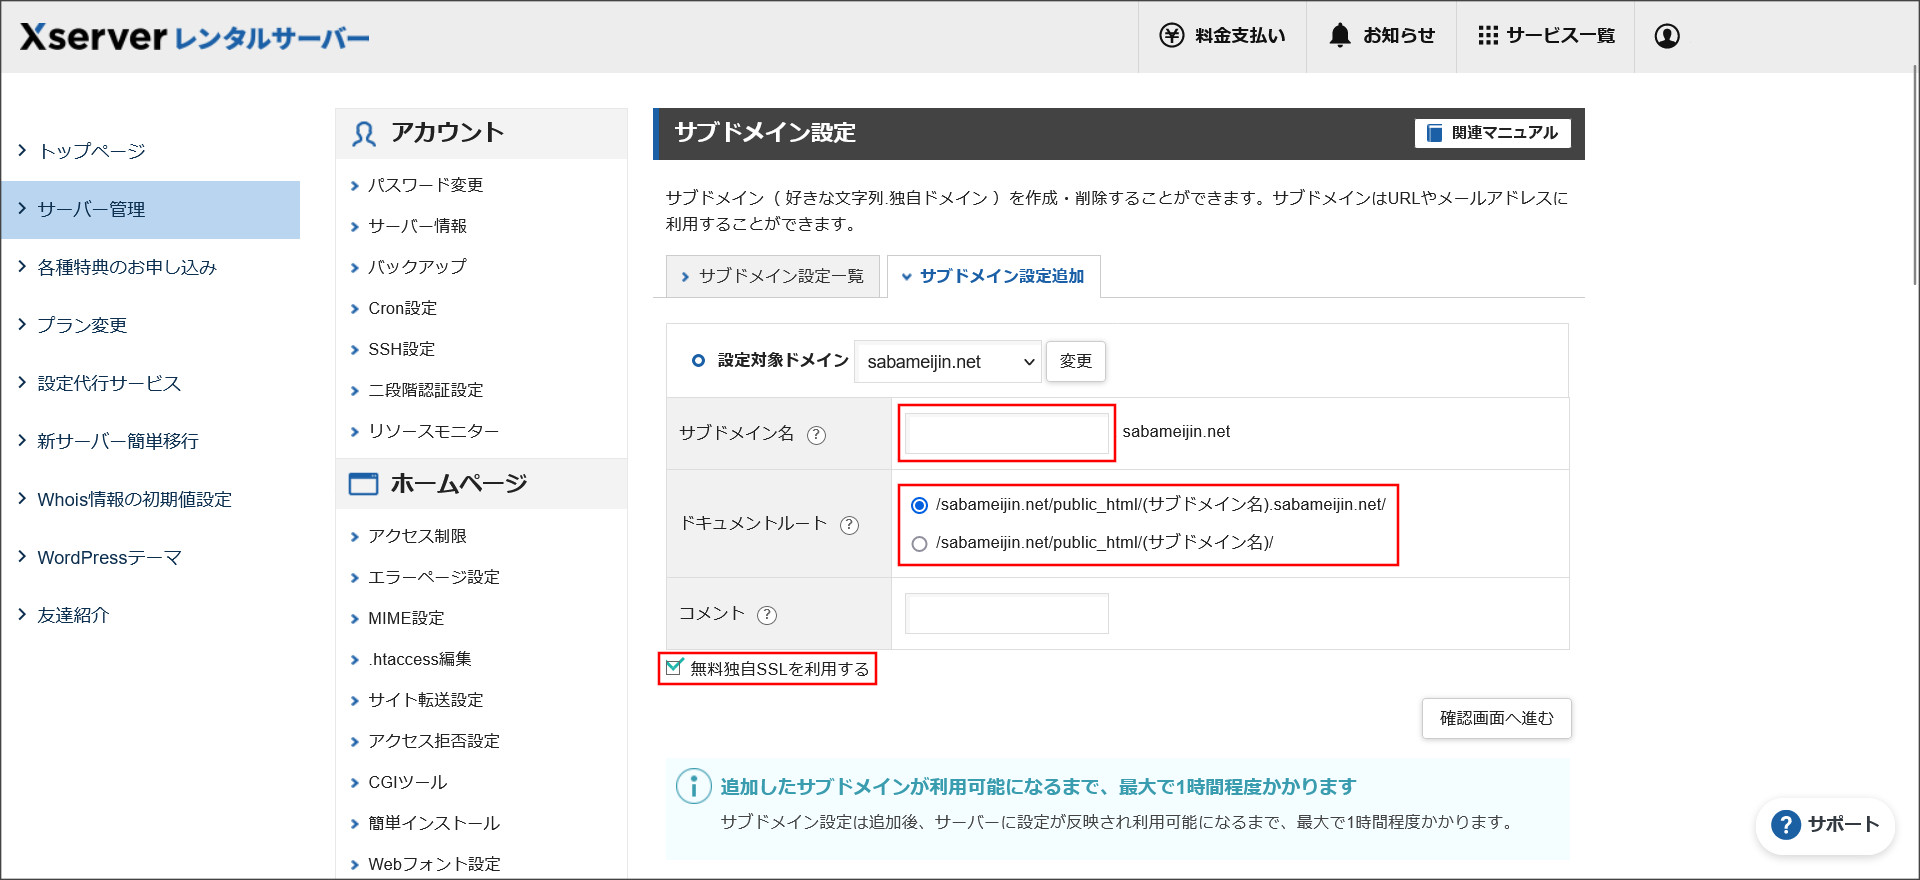Open サーバー情報 link

coord(417,226)
